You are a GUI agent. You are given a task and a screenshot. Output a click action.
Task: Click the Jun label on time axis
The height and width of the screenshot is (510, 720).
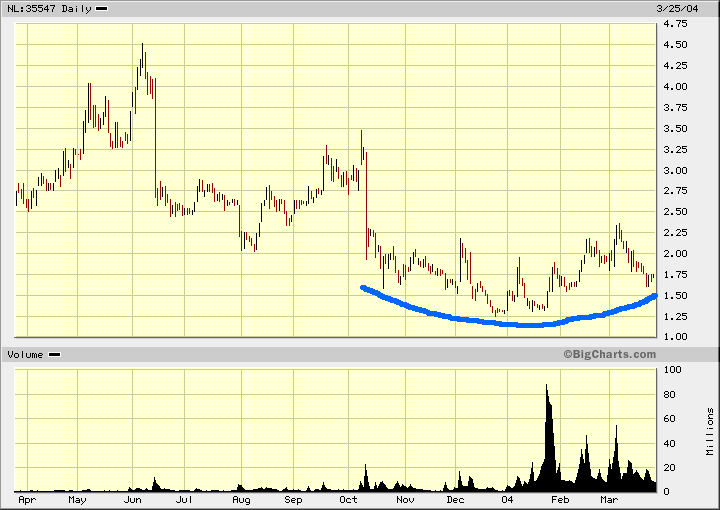[133, 498]
